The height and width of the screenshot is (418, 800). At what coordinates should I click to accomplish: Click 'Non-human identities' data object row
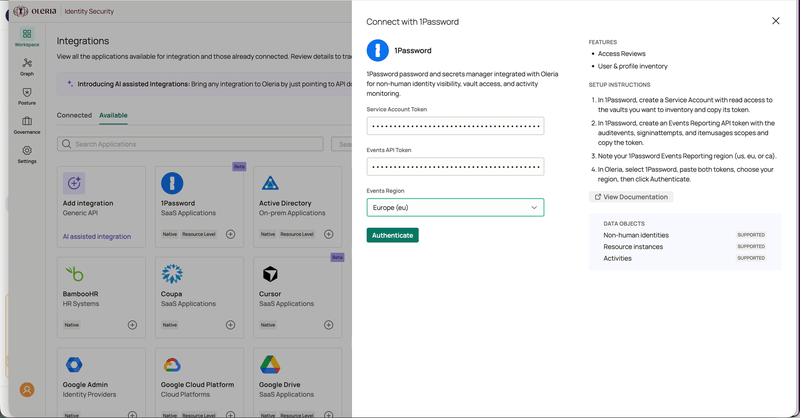coord(684,235)
